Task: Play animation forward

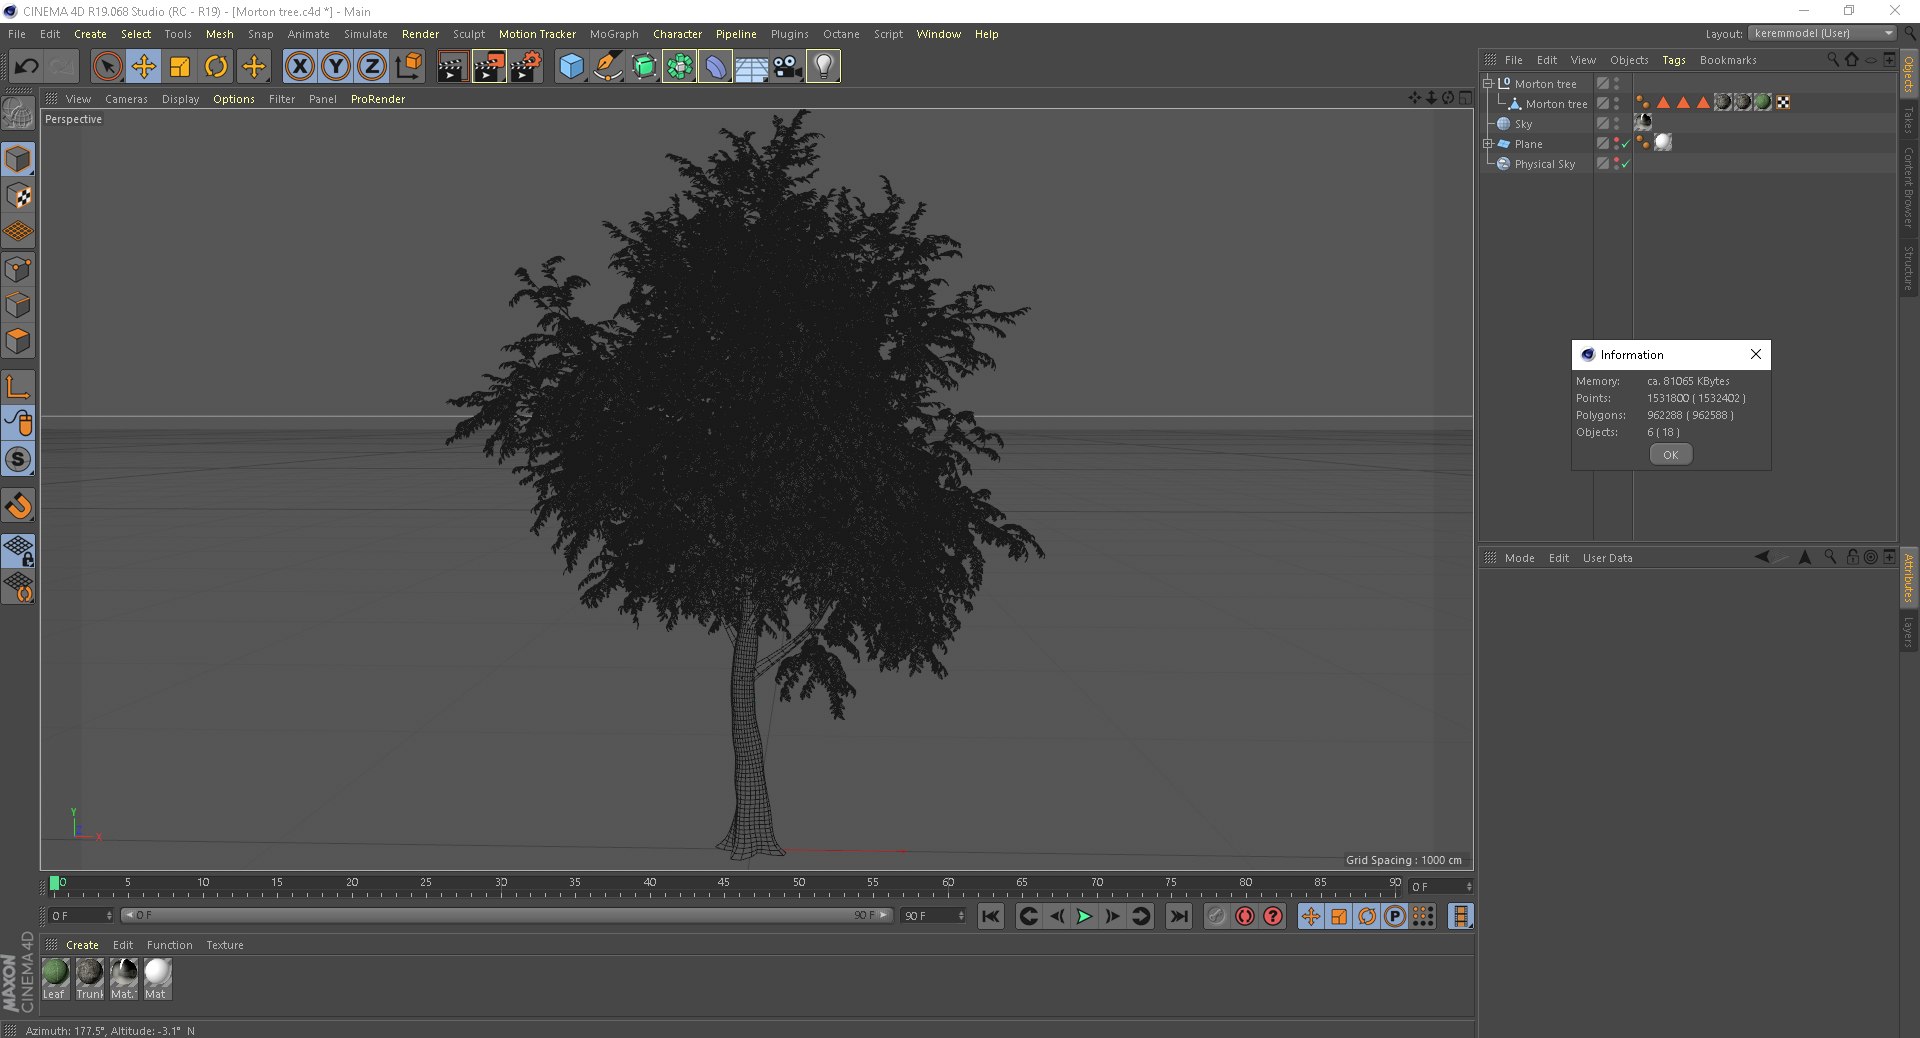Action: (x=1084, y=916)
